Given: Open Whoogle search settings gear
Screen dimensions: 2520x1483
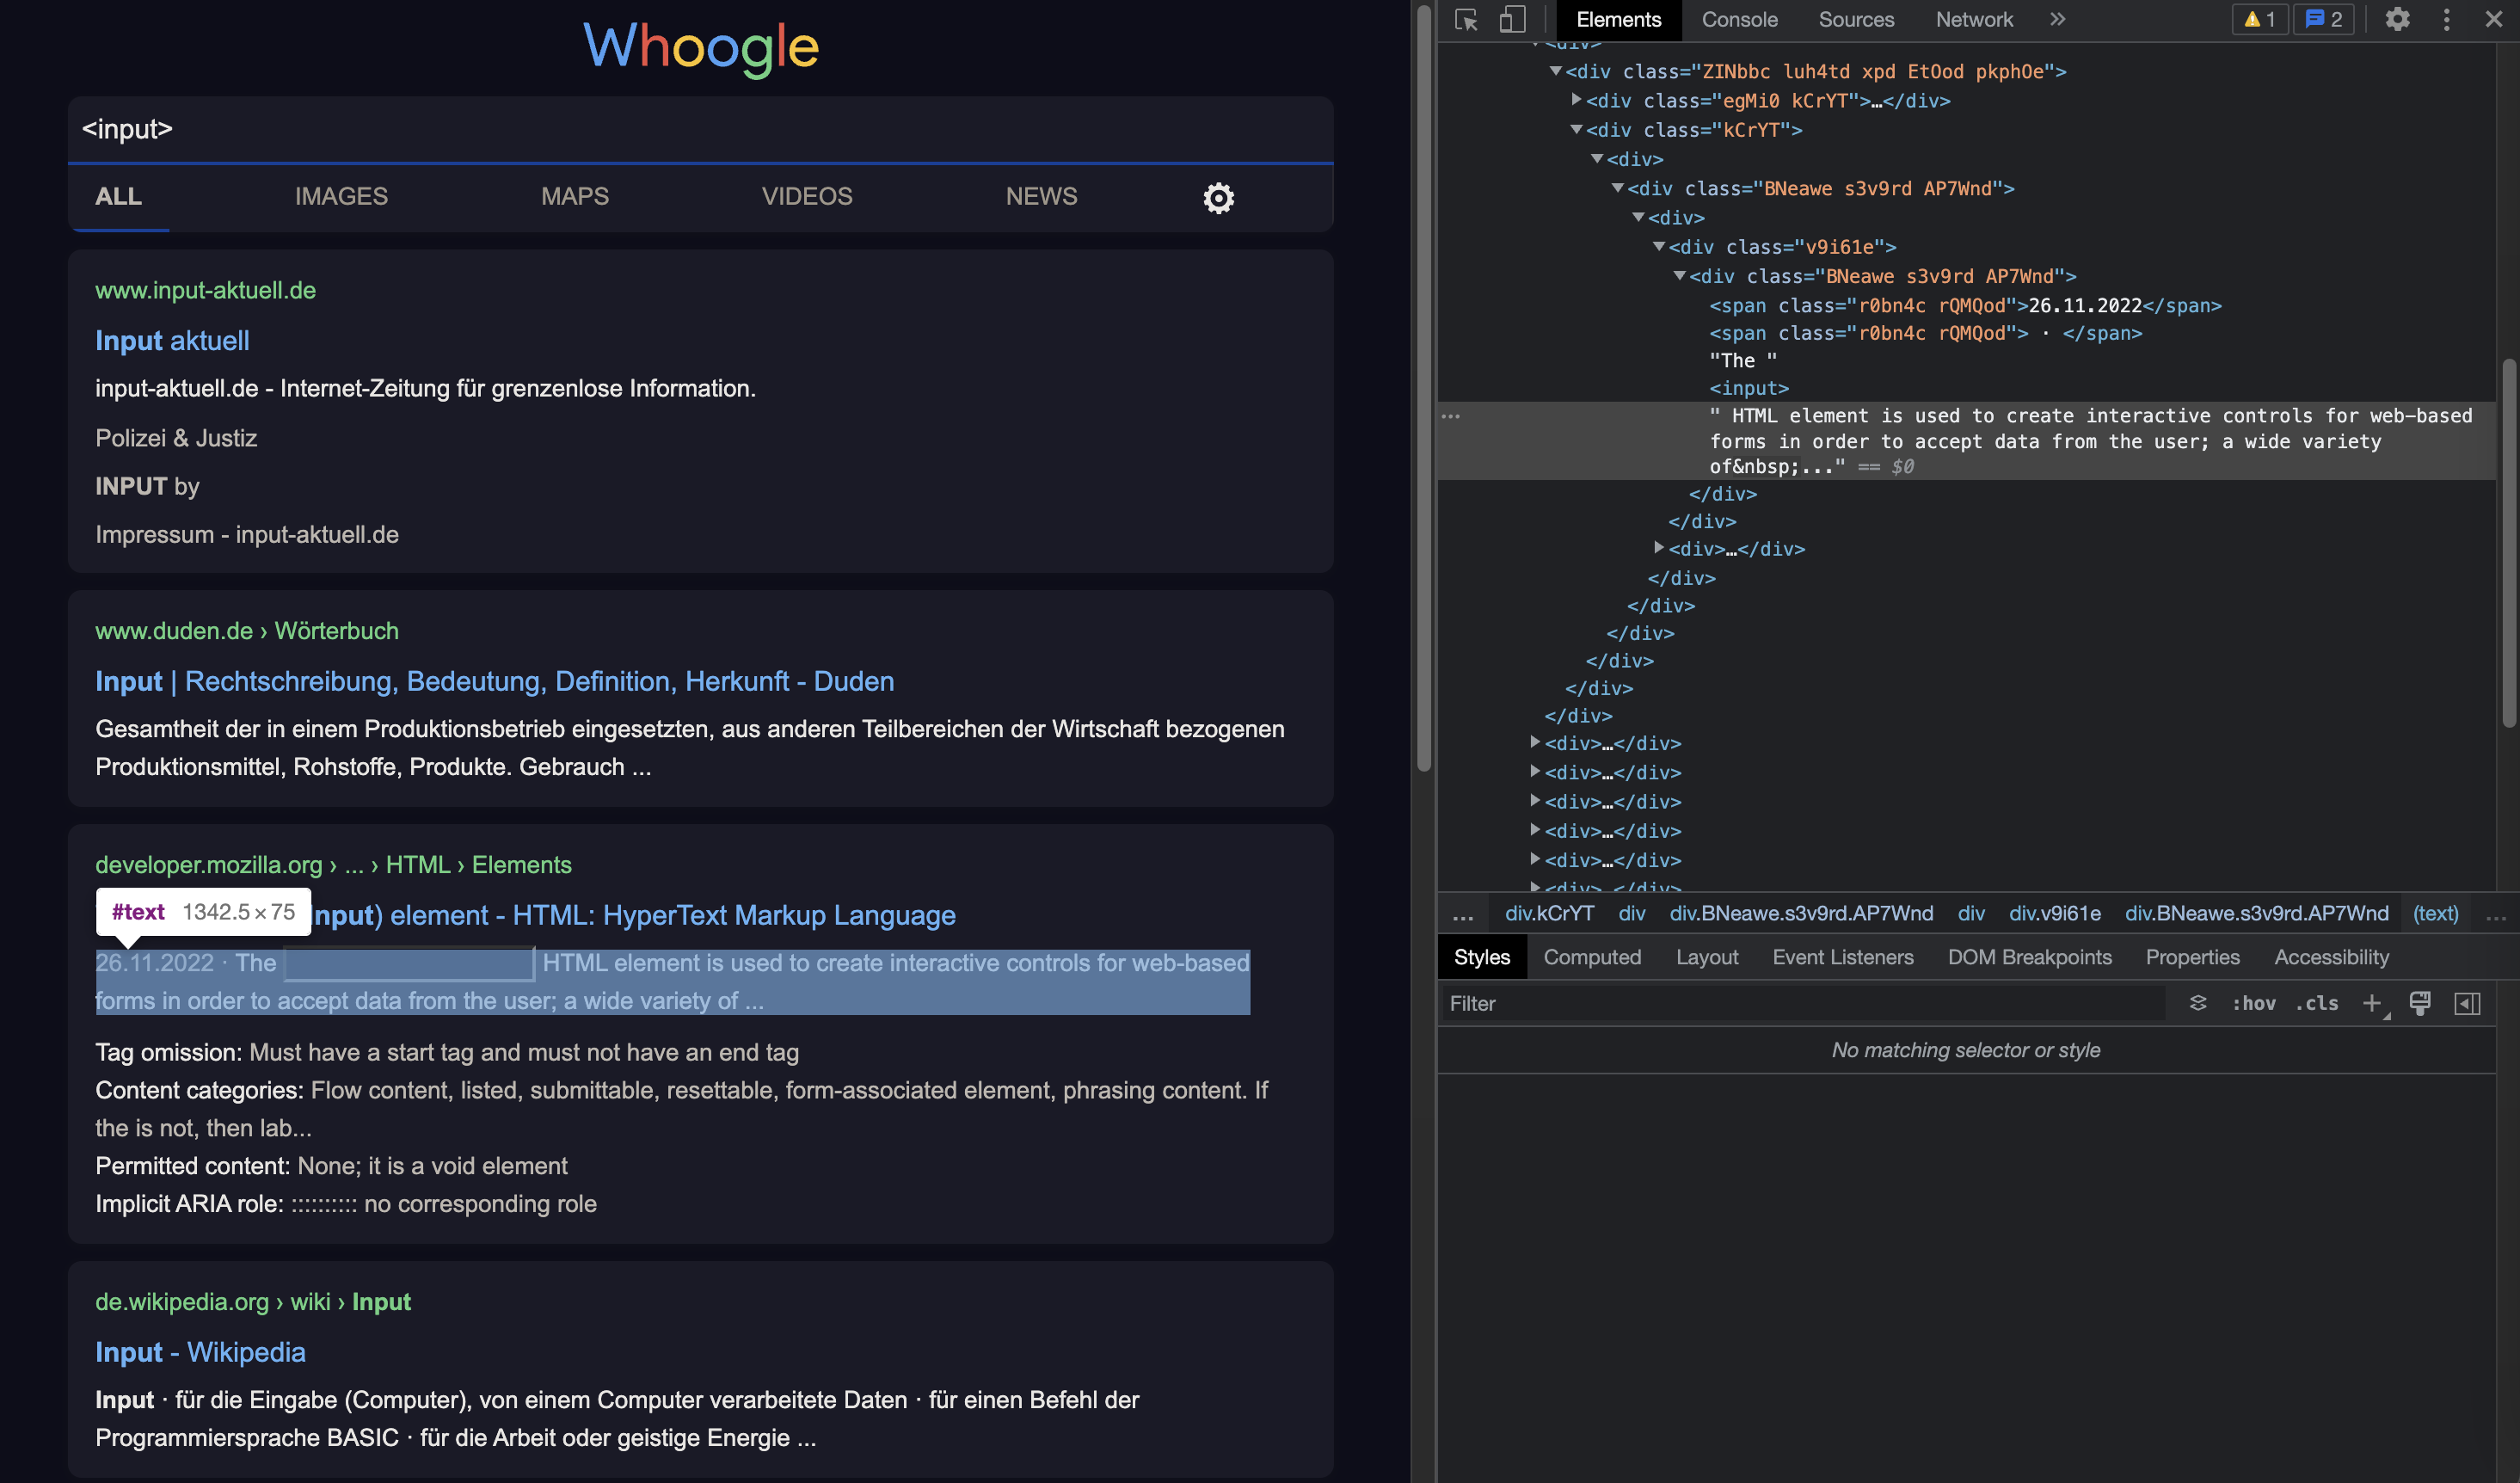Looking at the screenshot, I should point(1218,198).
